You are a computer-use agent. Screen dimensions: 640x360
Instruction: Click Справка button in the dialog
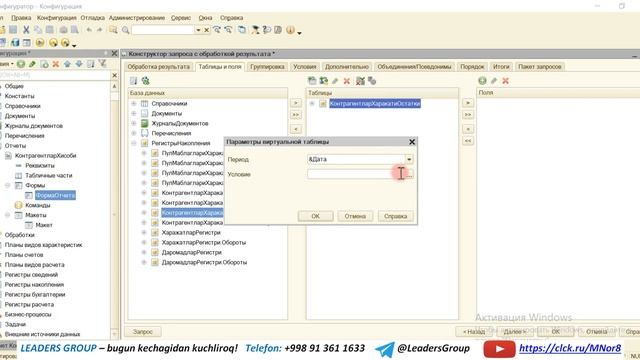[x=395, y=216]
